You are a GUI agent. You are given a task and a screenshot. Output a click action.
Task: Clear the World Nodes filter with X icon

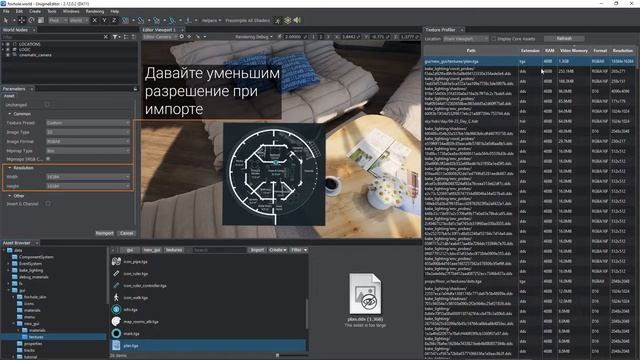tap(106, 37)
